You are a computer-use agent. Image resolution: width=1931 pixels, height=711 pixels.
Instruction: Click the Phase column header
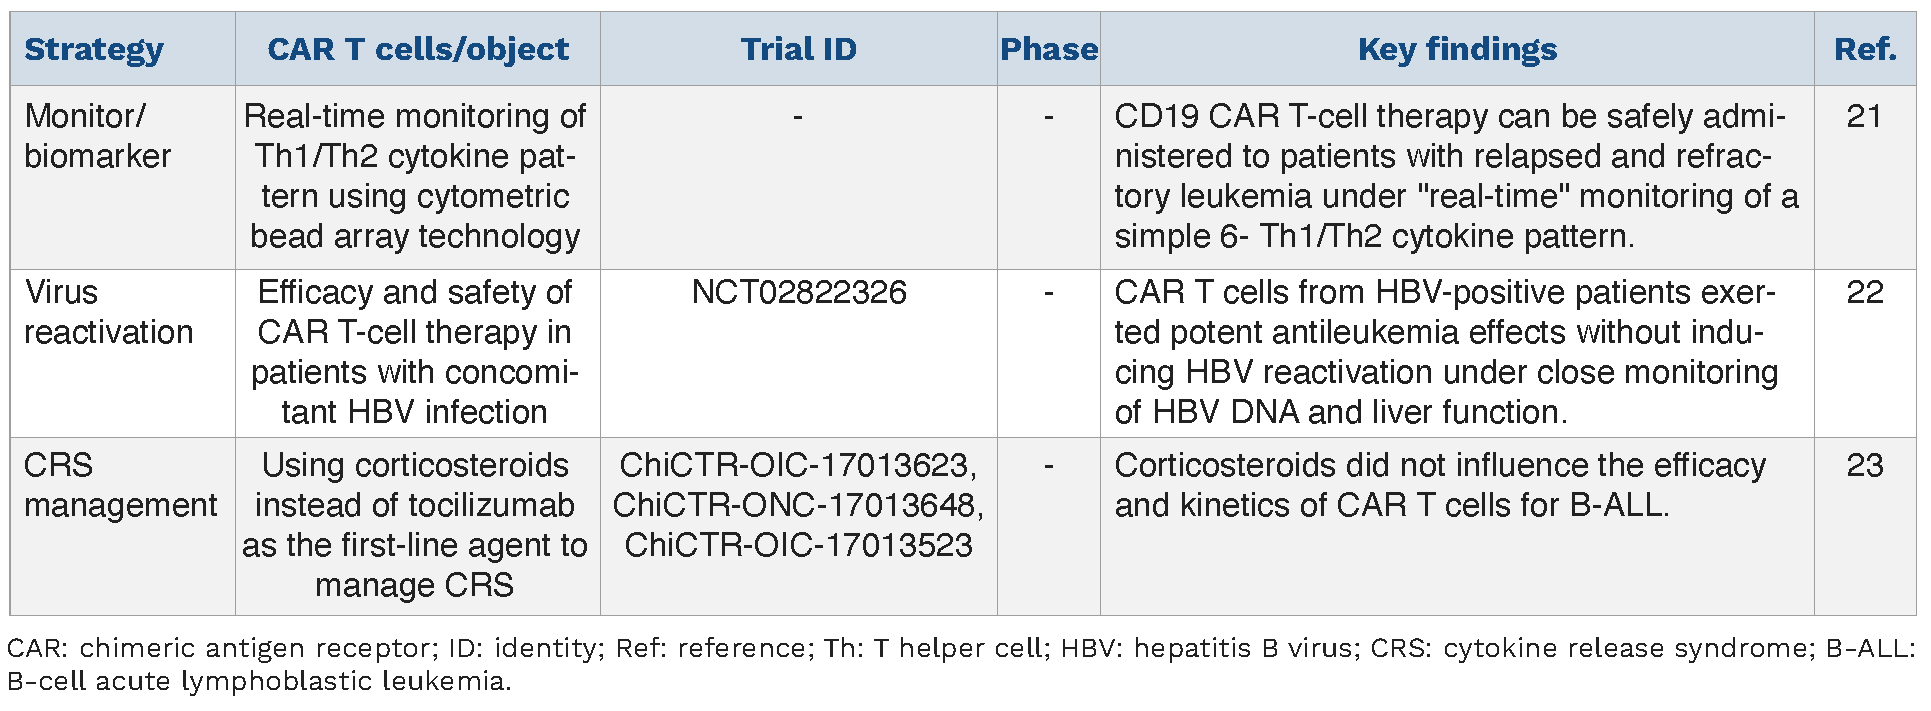(1048, 49)
